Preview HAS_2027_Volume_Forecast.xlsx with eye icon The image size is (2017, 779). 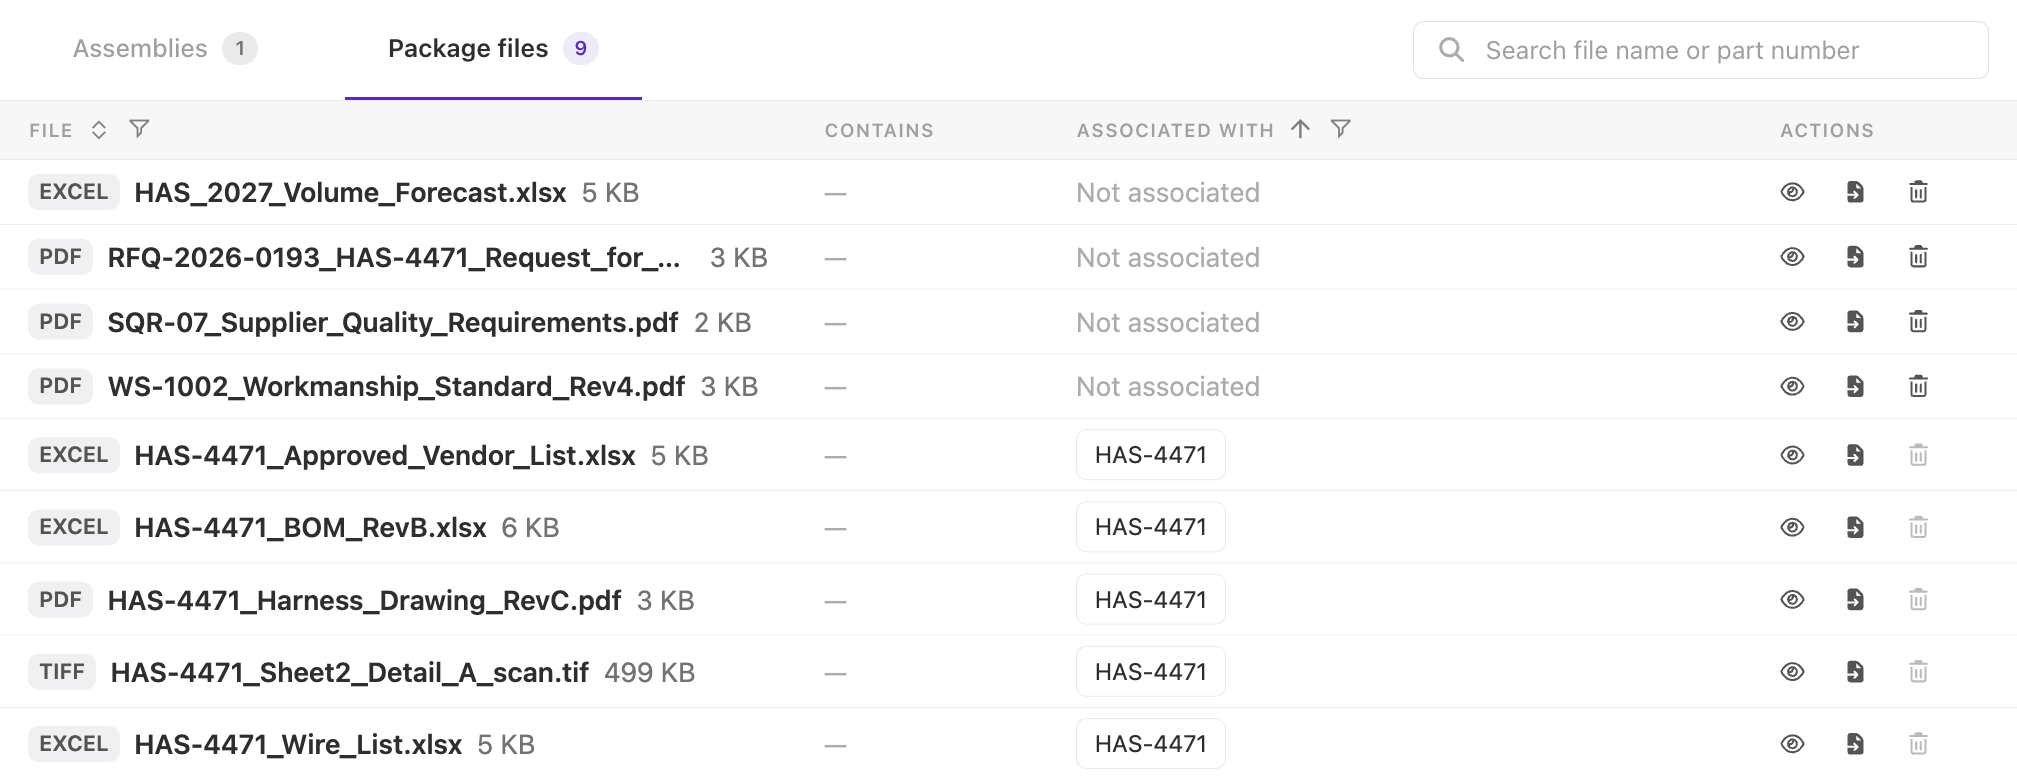click(x=1792, y=192)
